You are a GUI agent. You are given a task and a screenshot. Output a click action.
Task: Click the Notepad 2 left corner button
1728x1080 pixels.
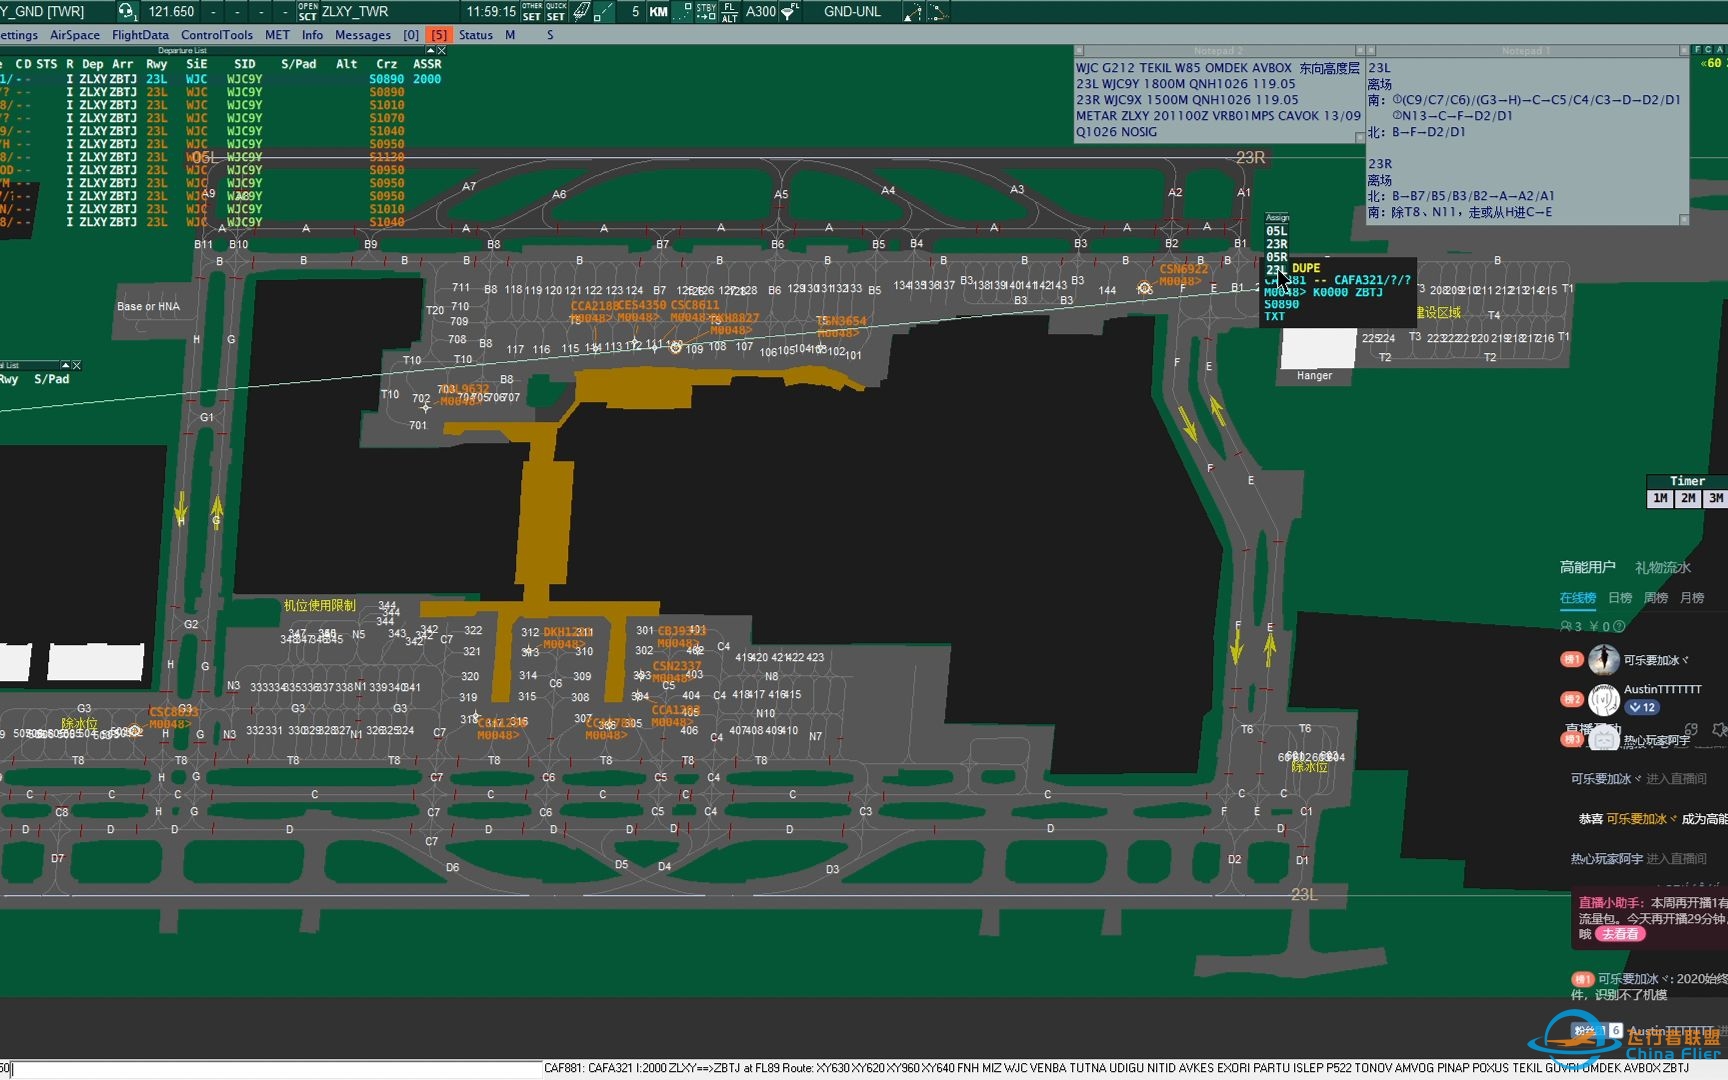pyautogui.click(x=1079, y=50)
